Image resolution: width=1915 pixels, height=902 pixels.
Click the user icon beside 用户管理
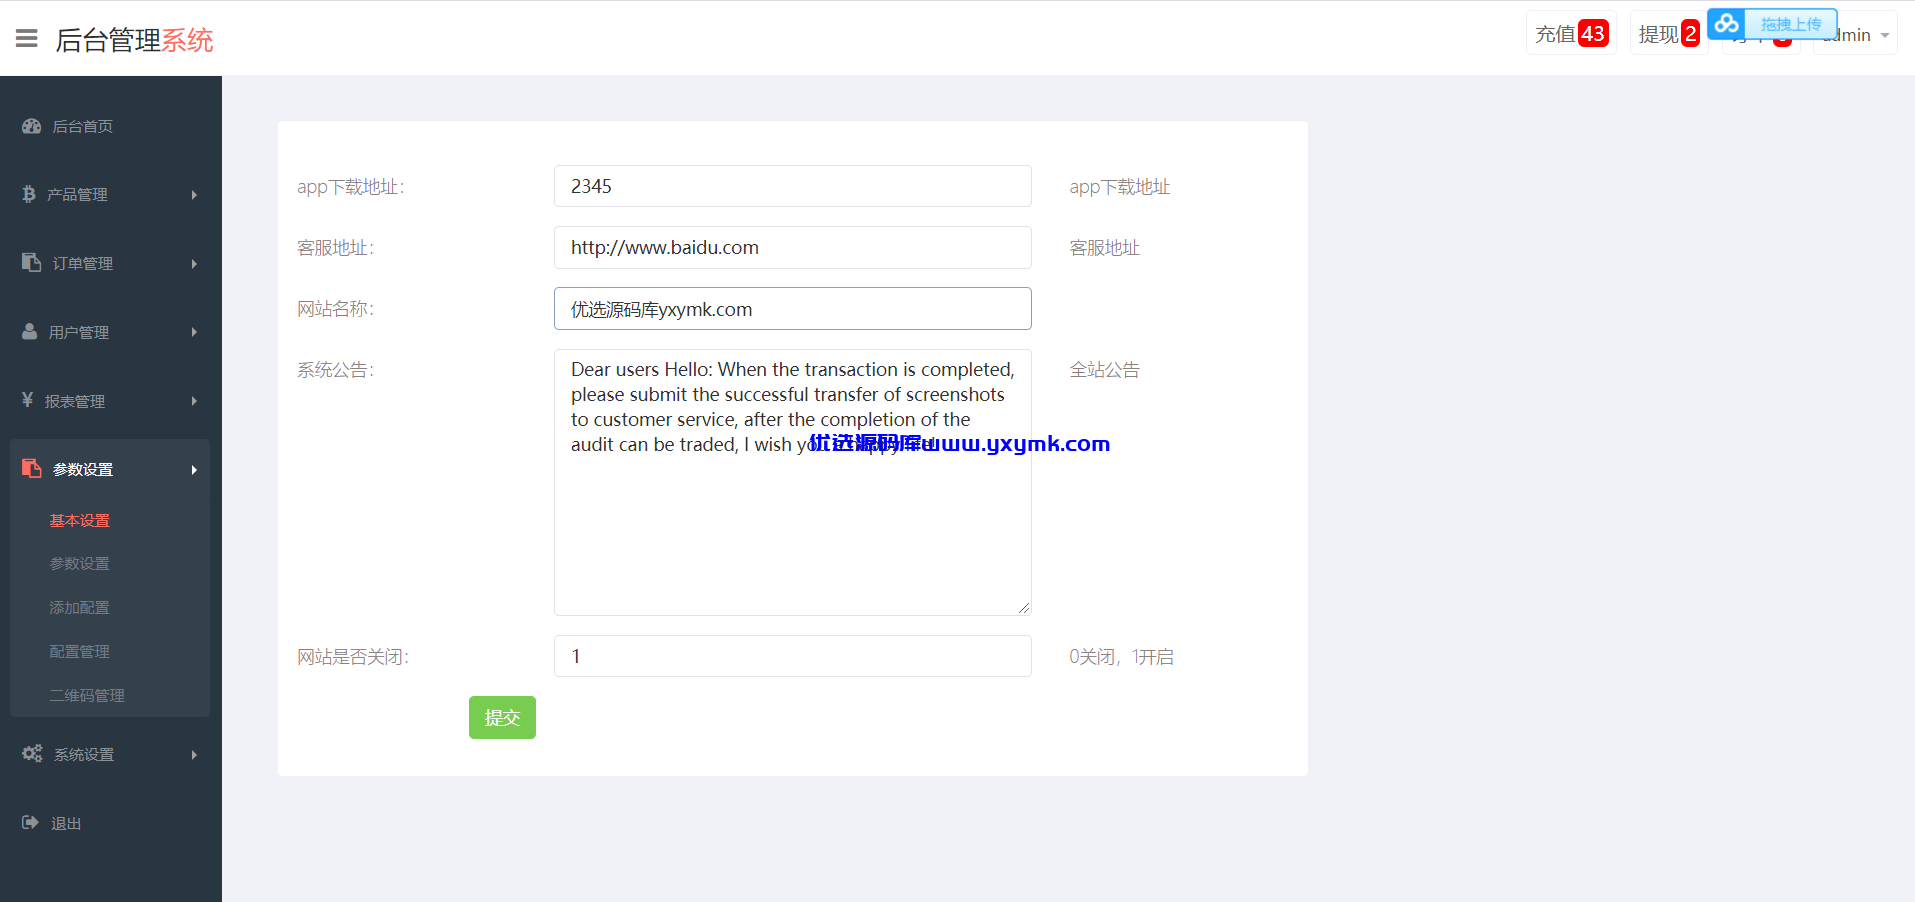click(x=30, y=331)
